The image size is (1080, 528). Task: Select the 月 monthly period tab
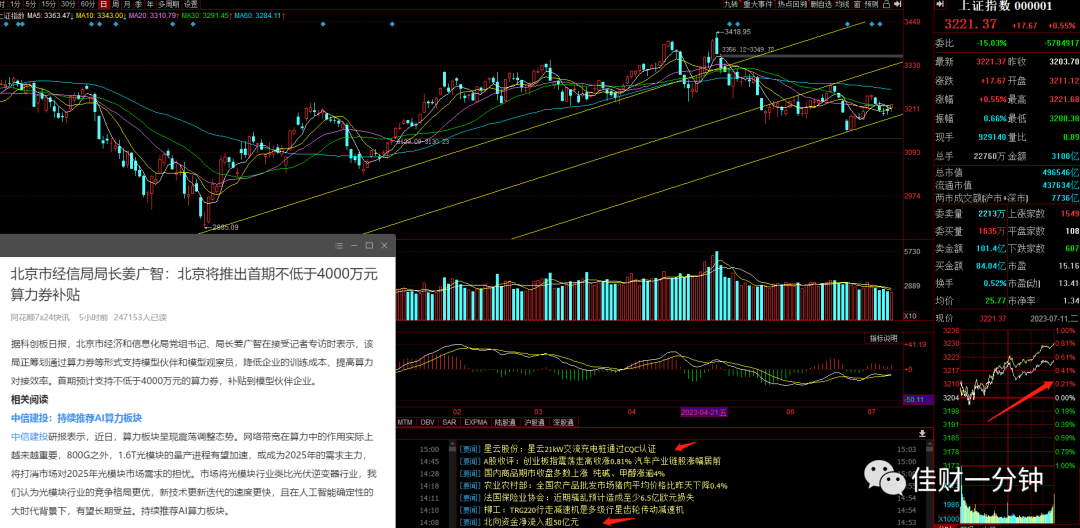pos(127,4)
